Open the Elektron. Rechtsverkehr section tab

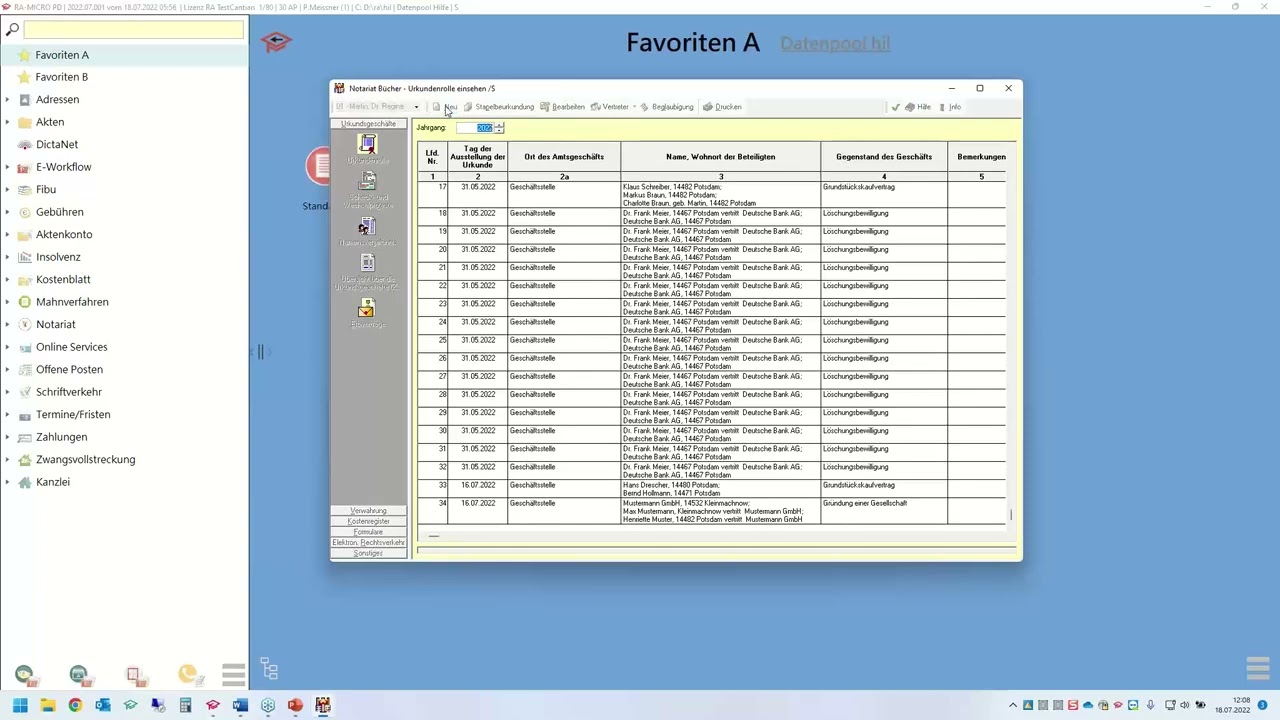click(x=368, y=543)
